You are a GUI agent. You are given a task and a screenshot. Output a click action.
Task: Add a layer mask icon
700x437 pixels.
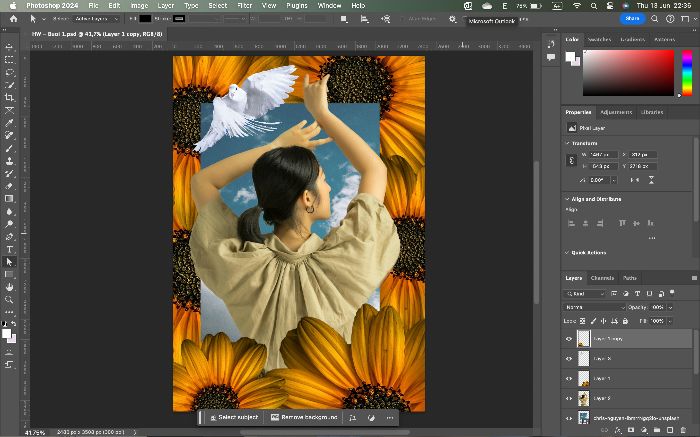coord(631,430)
